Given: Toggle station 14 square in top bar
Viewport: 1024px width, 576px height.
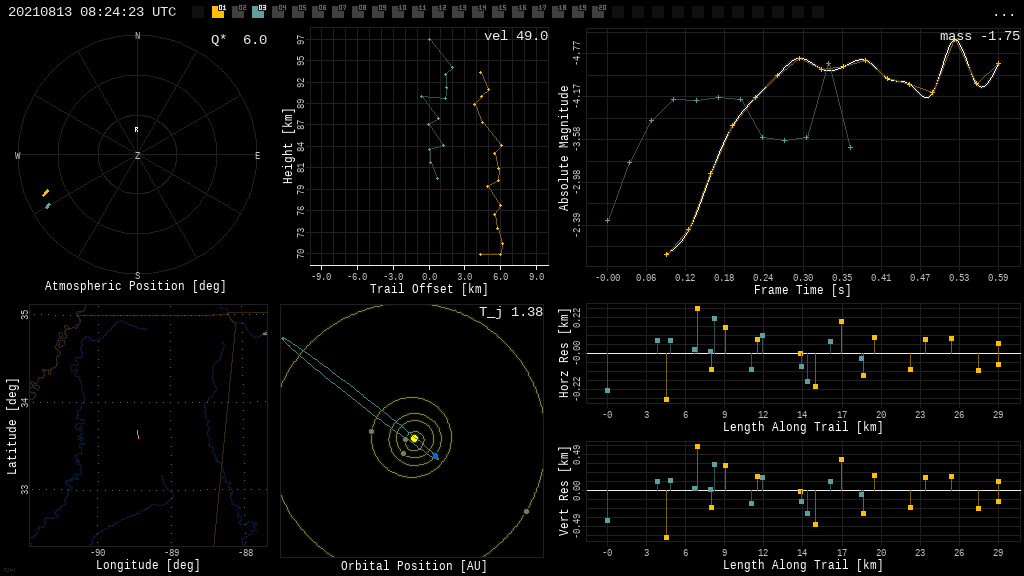Looking at the screenshot, I should 478,12.
